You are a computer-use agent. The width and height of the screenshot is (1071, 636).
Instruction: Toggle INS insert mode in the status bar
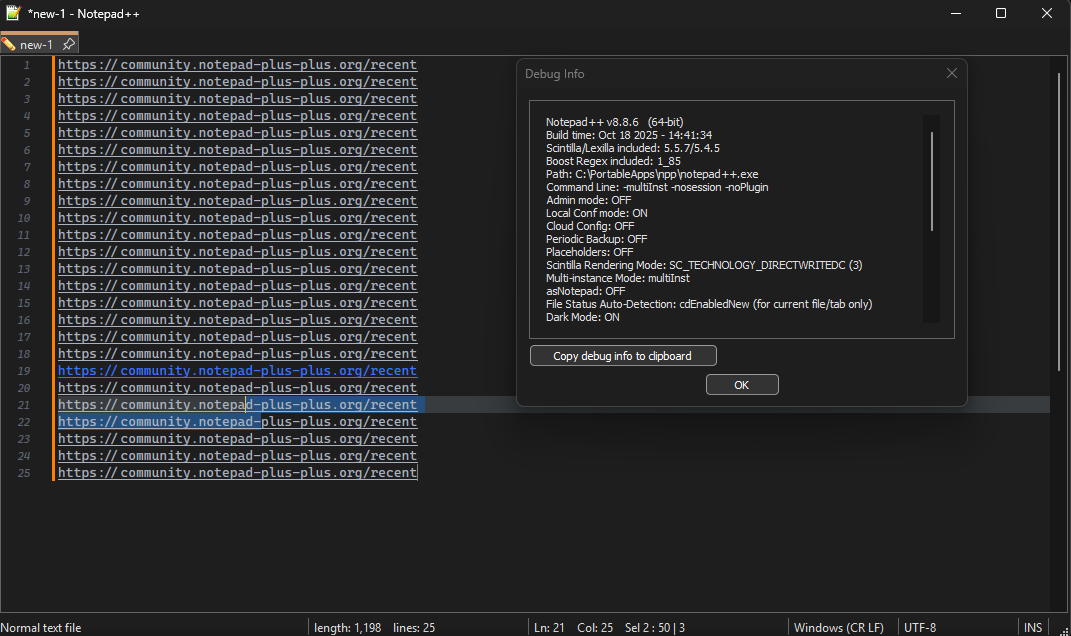click(x=1032, y=627)
